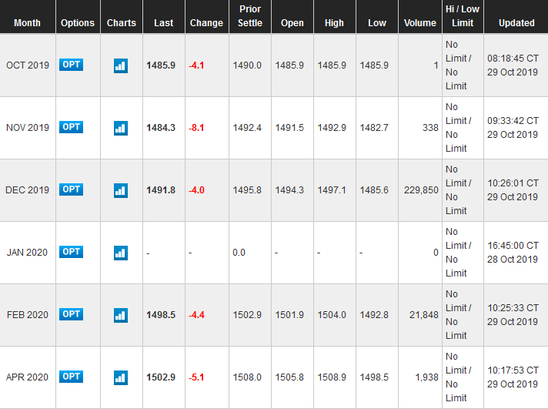Screen dimensions: 548x409
Task: Open the chart icon for APR 2020
Action: point(121,378)
